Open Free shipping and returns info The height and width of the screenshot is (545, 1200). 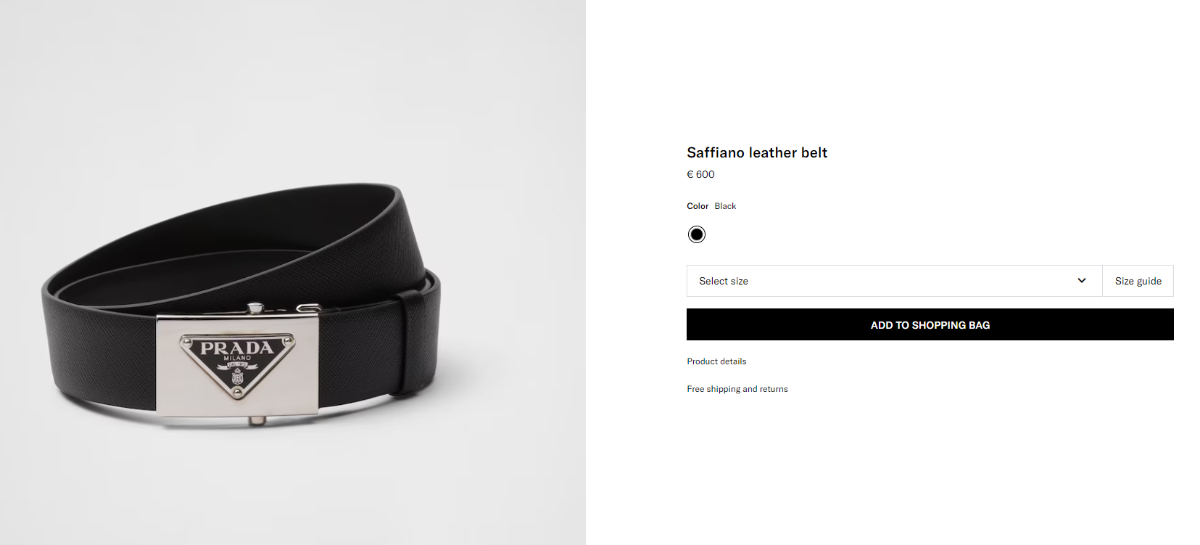(737, 389)
